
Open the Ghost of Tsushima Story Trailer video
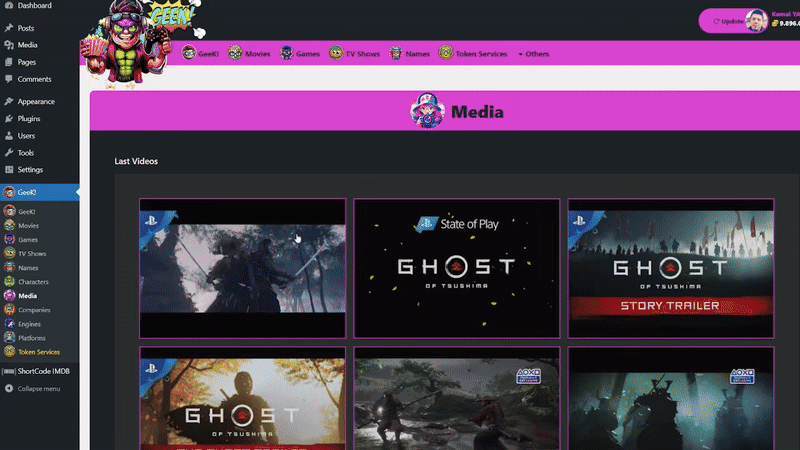point(671,268)
